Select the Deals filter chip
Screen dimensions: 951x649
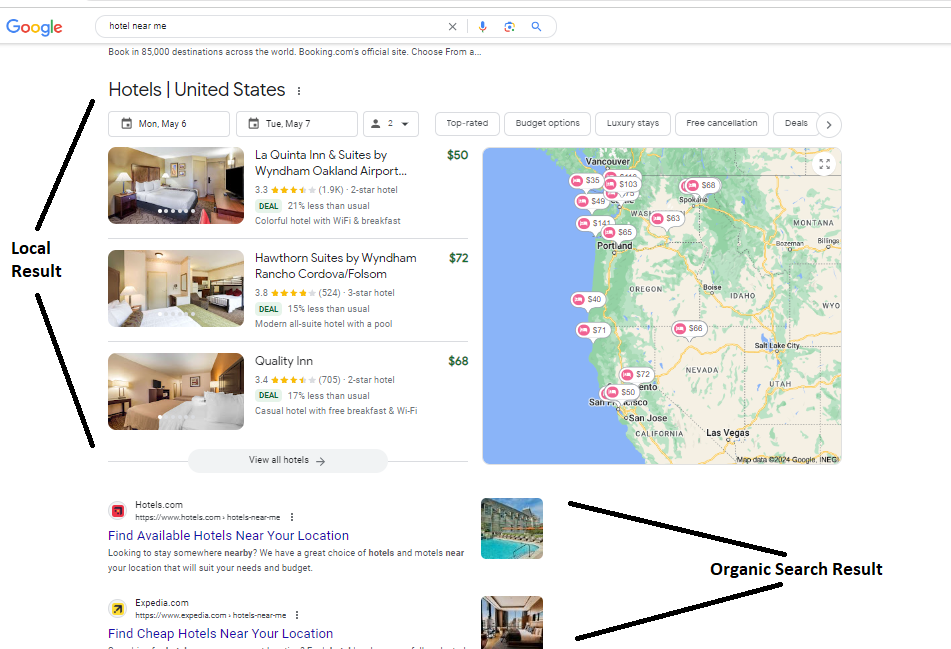pyautogui.click(x=796, y=123)
